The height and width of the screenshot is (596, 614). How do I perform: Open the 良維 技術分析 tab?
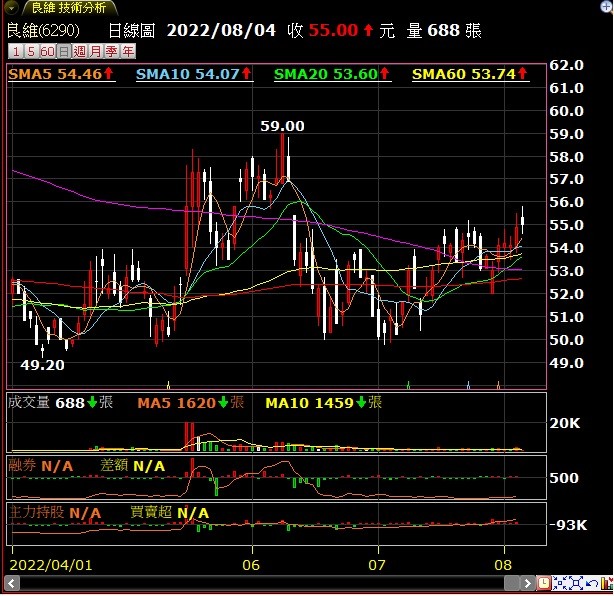(70, 8)
